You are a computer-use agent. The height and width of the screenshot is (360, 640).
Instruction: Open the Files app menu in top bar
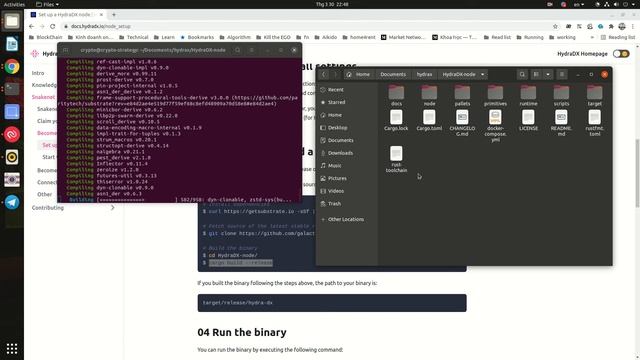[47, 4]
